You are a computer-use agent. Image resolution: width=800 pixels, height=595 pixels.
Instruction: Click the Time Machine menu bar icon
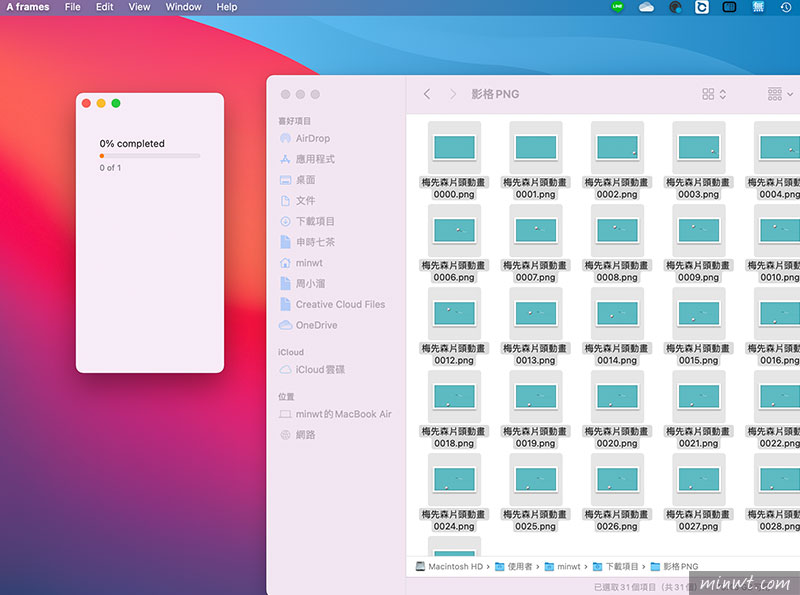pos(786,7)
